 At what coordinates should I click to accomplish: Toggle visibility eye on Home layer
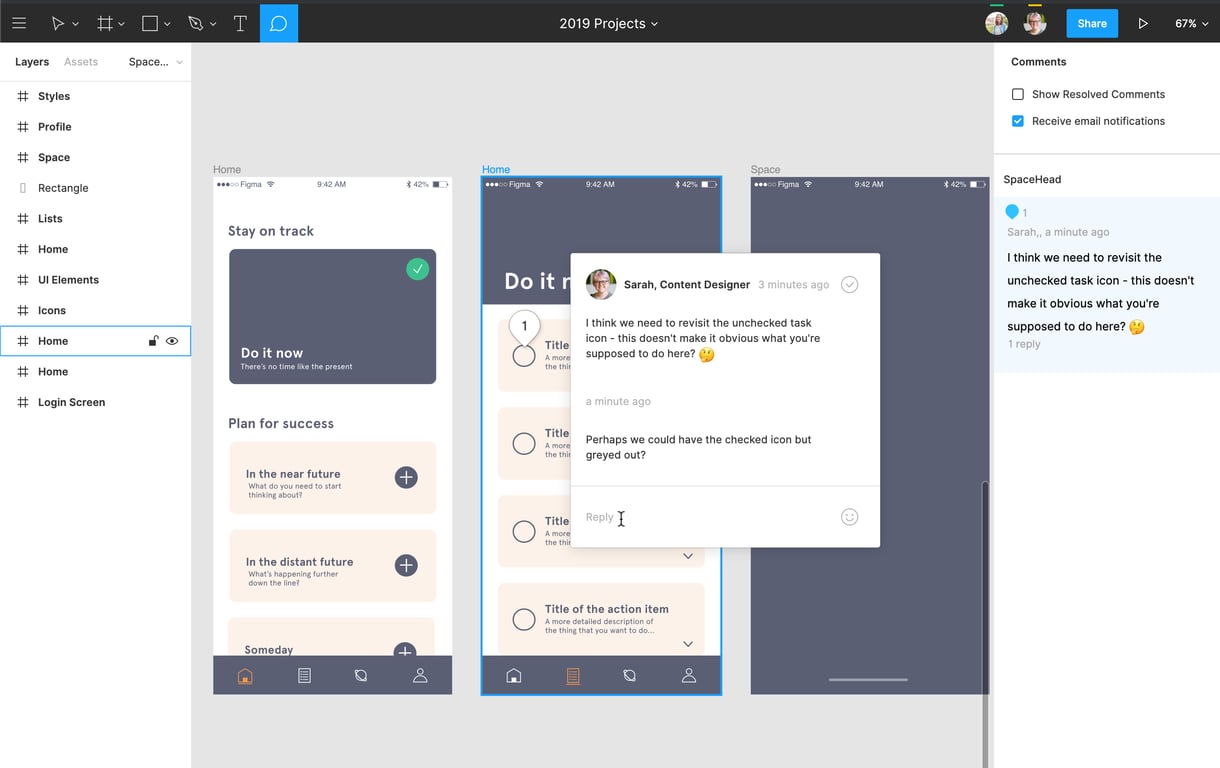coord(172,341)
